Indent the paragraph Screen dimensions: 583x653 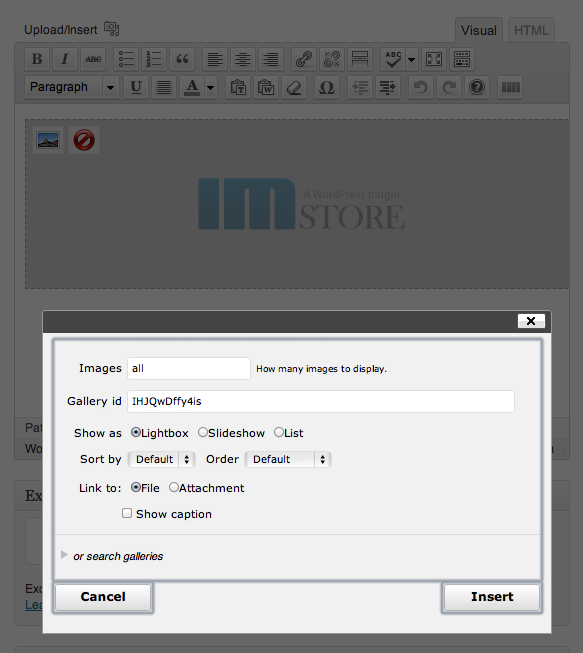click(x=388, y=87)
